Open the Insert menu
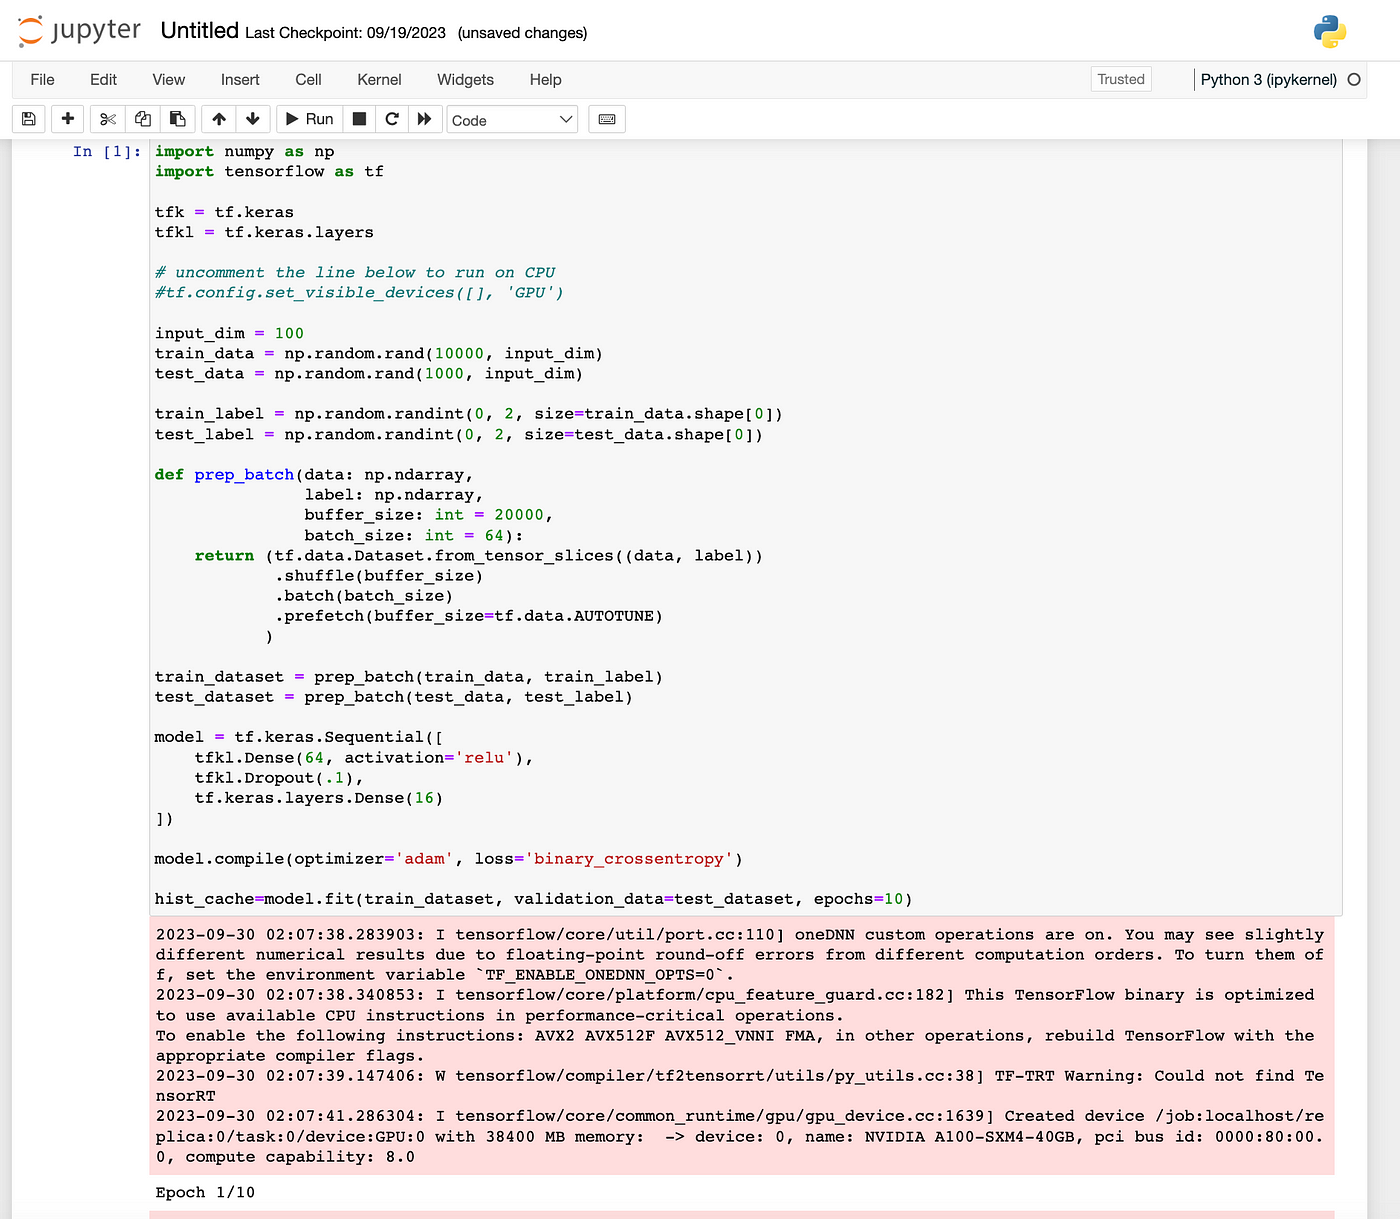Viewport: 1400px width, 1219px height. pyautogui.click(x=240, y=80)
